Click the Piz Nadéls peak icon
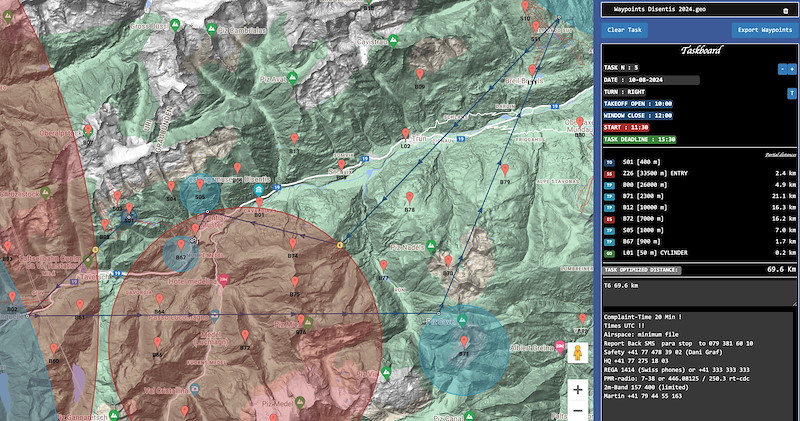This screenshot has height=421, width=800. click(431, 246)
